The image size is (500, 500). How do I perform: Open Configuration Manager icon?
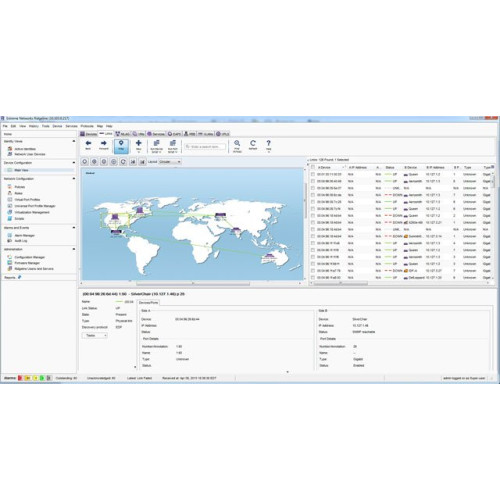10,257
